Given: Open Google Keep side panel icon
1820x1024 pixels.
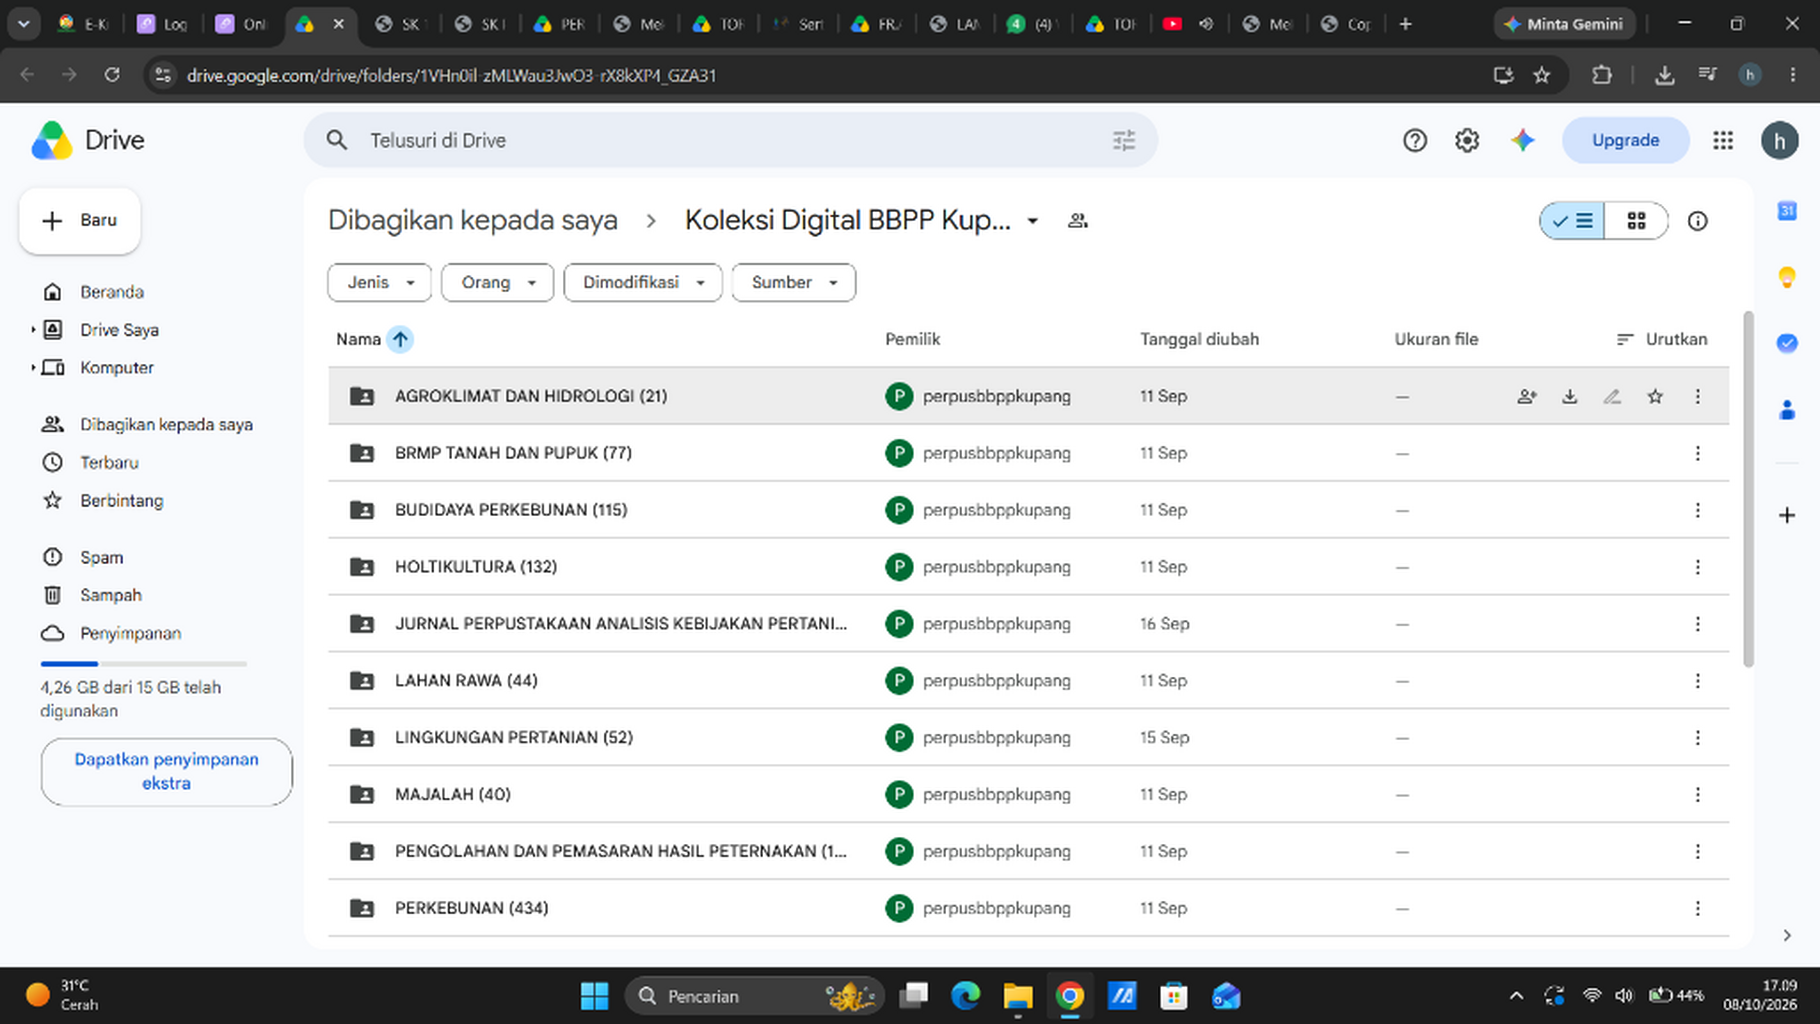Looking at the screenshot, I should coord(1787,277).
